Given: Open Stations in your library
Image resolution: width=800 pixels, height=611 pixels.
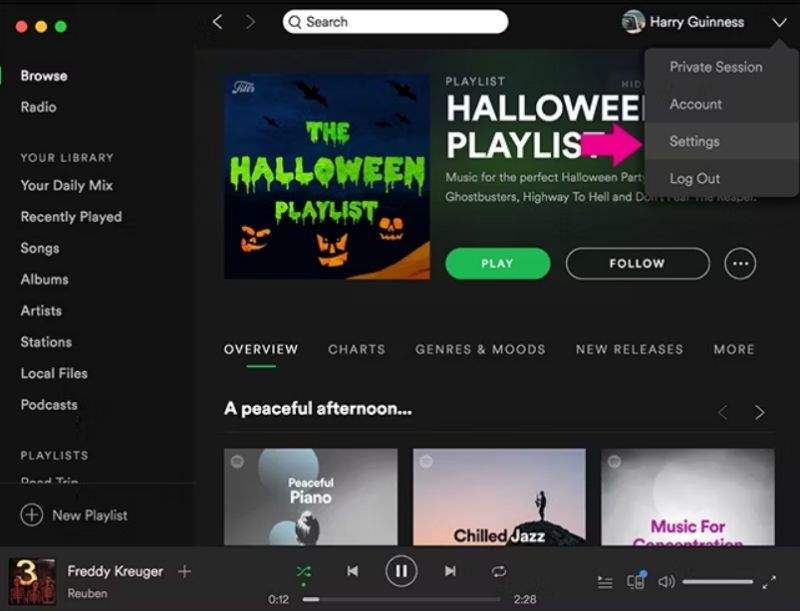Looking at the screenshot, I should coord(46,342).
